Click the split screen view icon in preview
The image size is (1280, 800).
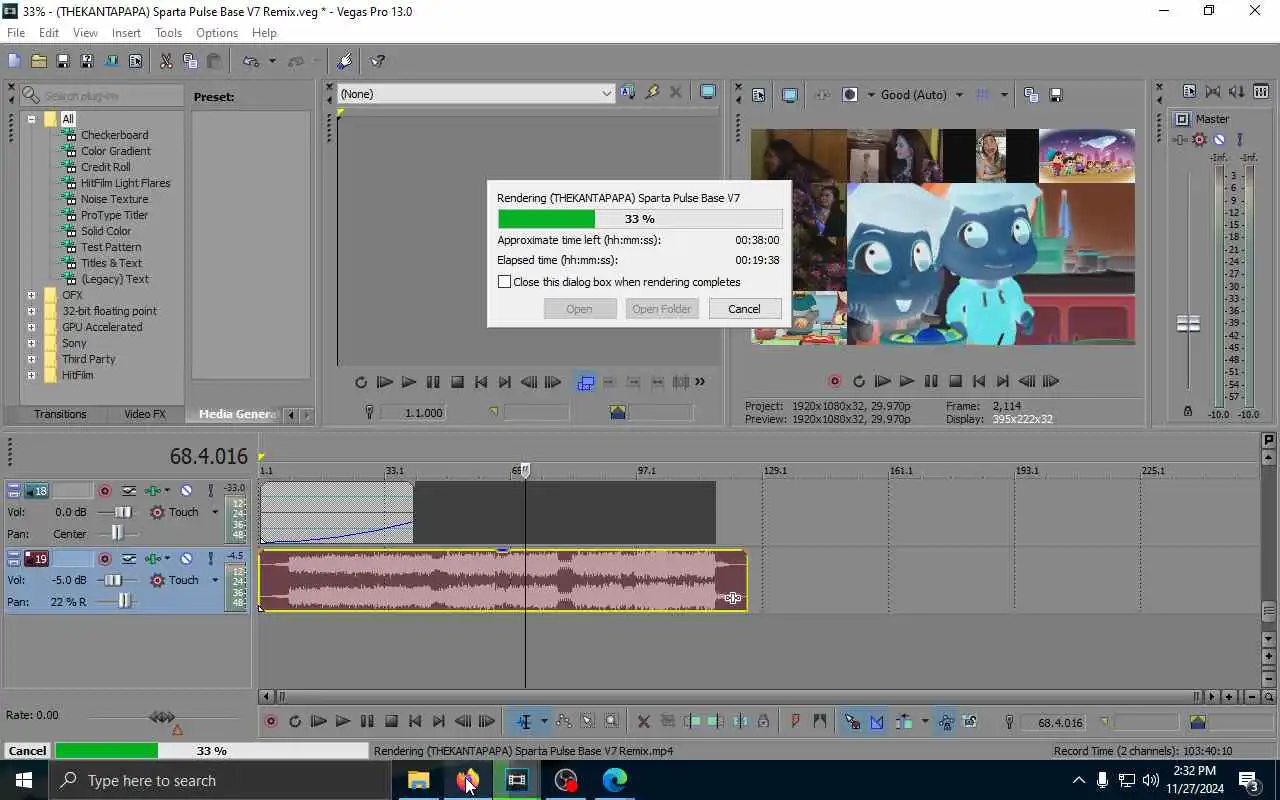click(850, 95)
